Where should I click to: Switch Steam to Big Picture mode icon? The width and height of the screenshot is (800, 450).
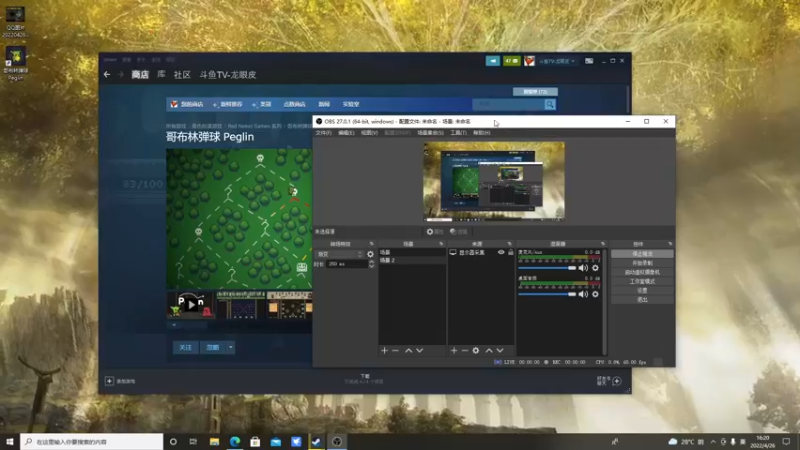pyautogui.click(x=589, y=61)
